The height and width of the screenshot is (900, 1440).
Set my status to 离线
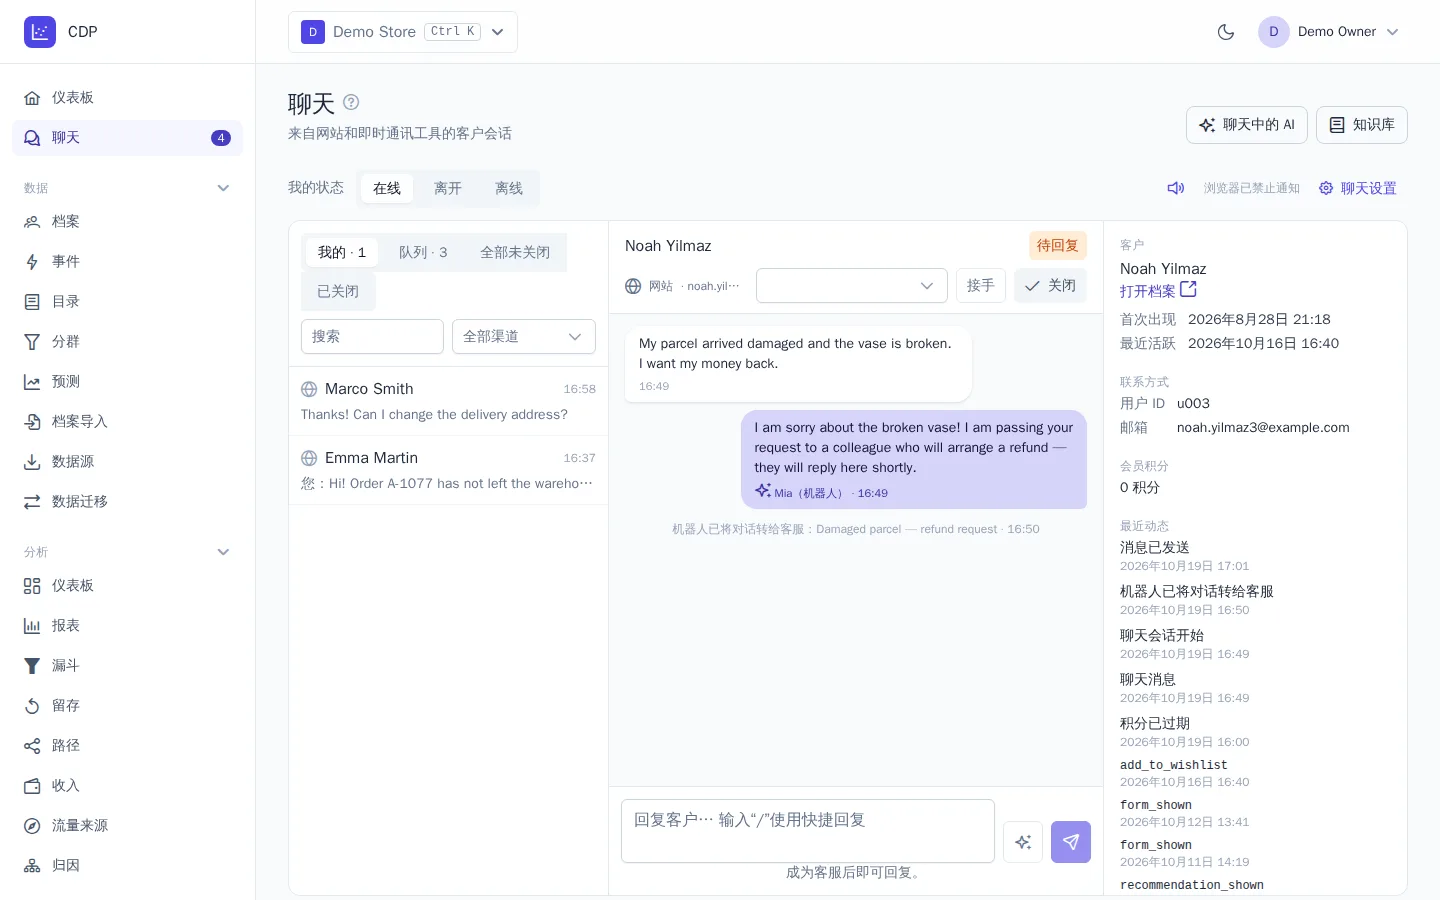[x=509, y=188]
